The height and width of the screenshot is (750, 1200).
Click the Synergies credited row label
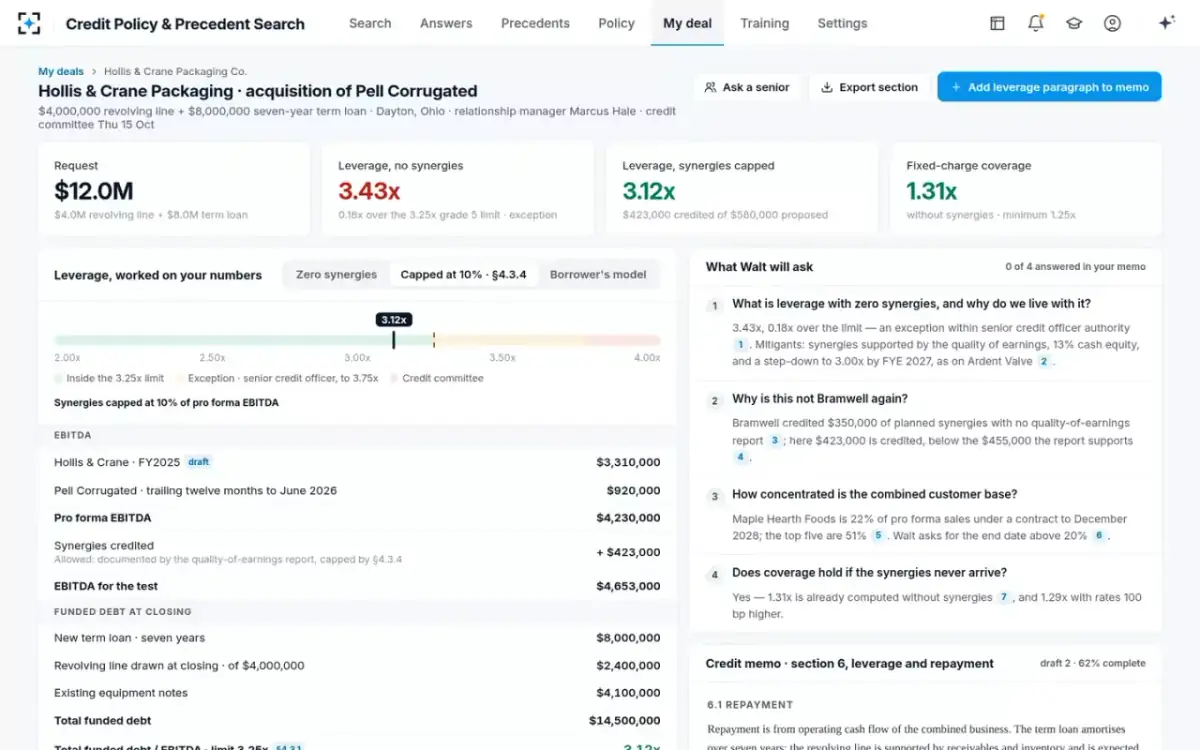(x=104, y=546)
